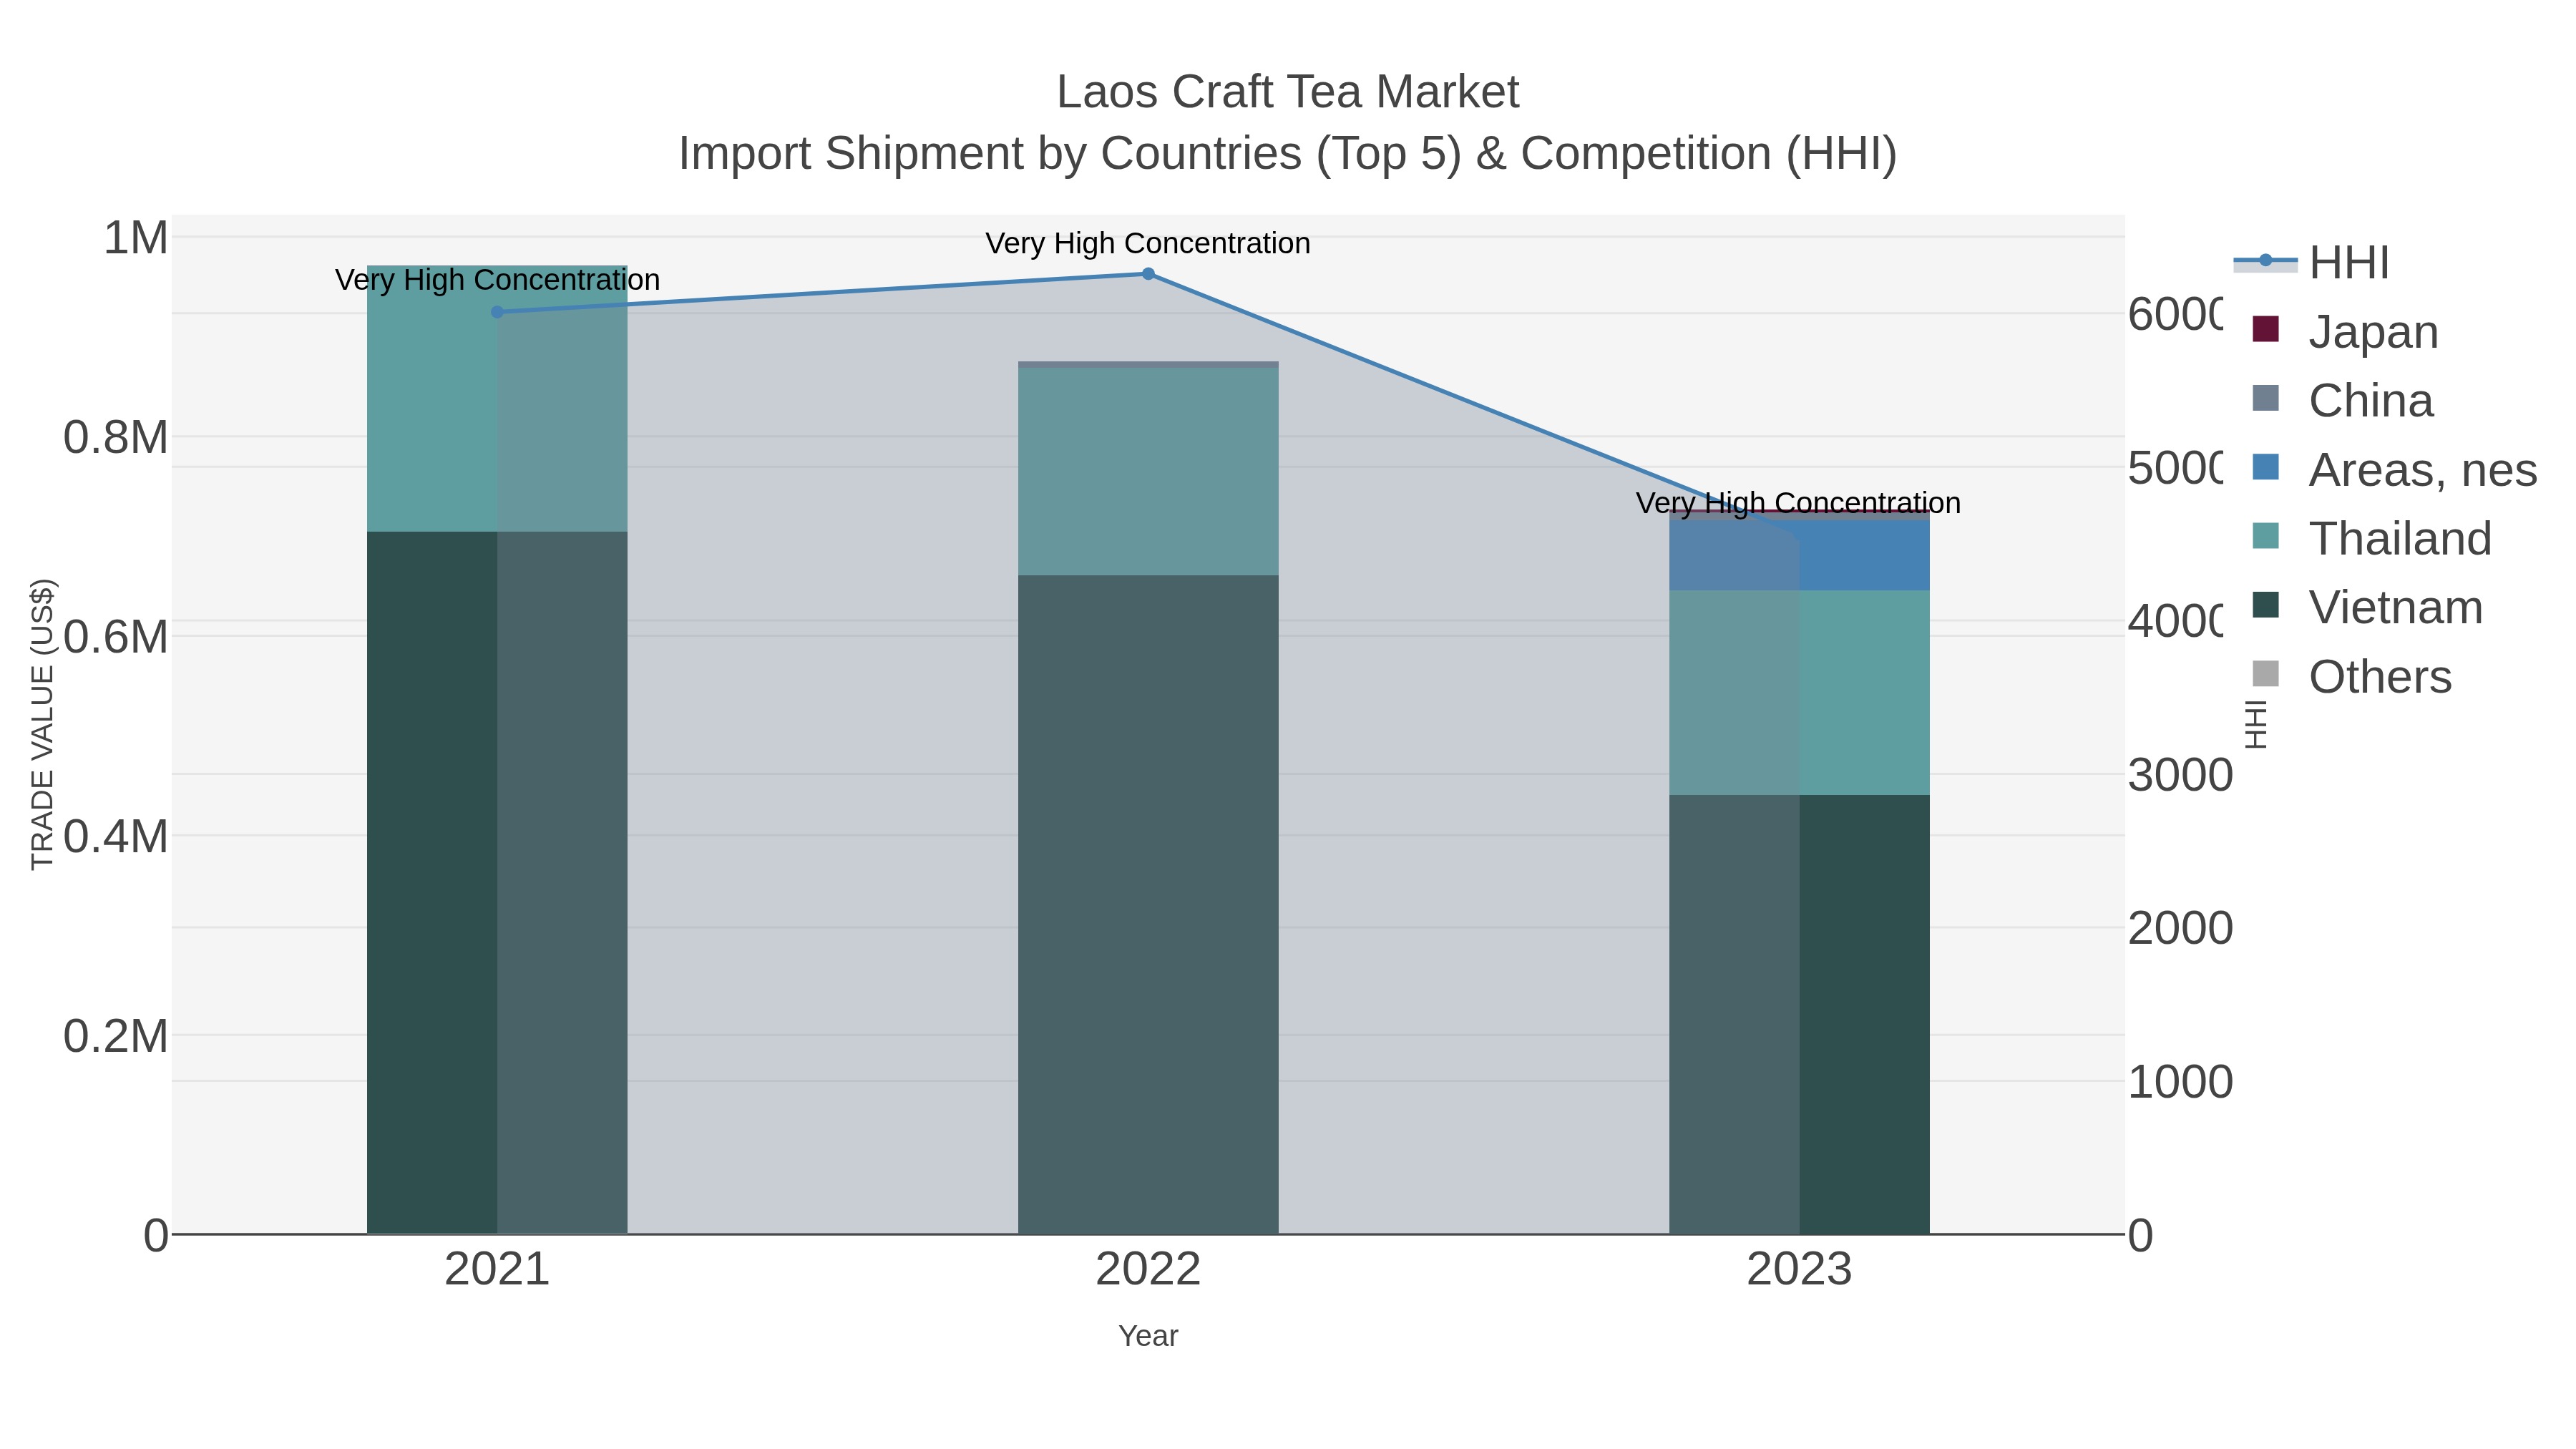Click the Year axis title

(1148, 1336)
